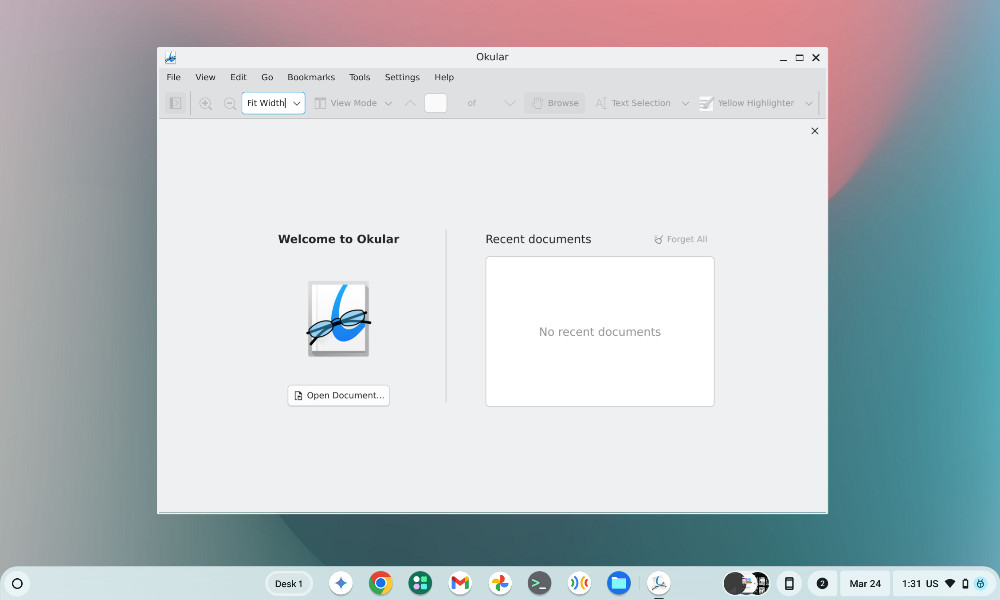1000x600 pixels.
Task: Click the Forget All button
Action: pos(680,239)
